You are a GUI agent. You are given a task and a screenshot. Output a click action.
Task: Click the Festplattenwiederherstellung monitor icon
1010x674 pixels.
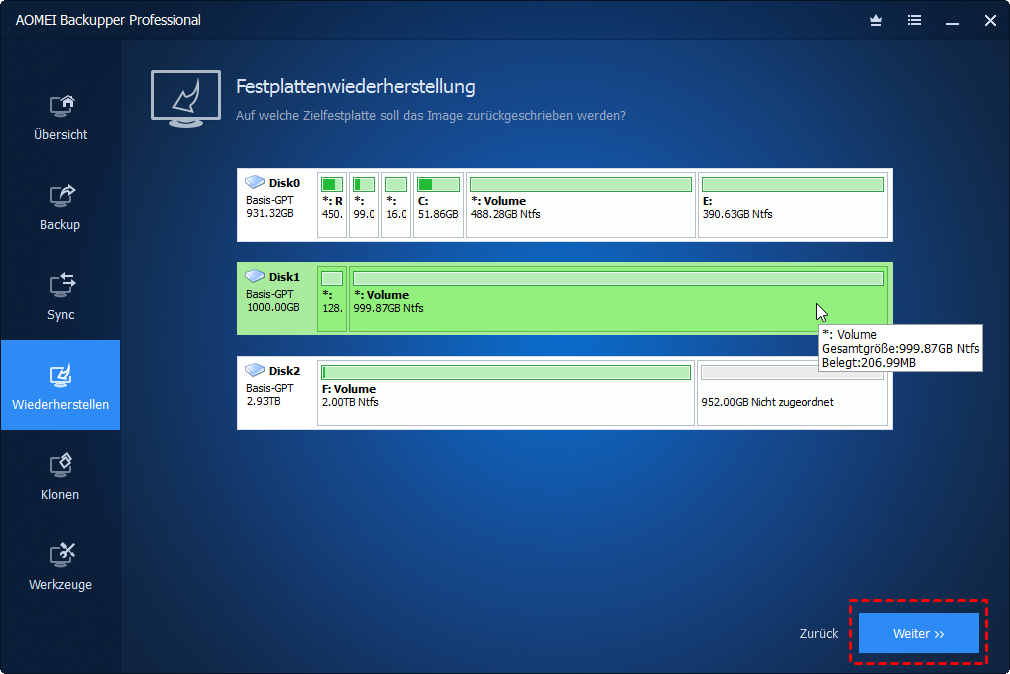(186, 99)
